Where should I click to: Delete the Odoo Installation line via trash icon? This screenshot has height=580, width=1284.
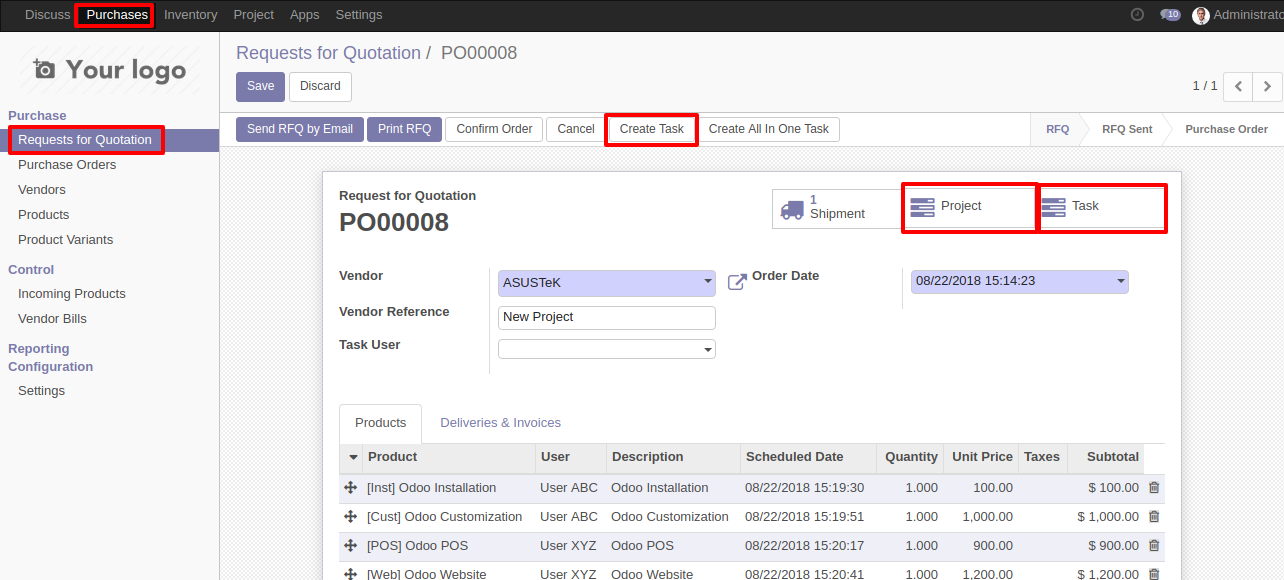[x=1154, y=488]
